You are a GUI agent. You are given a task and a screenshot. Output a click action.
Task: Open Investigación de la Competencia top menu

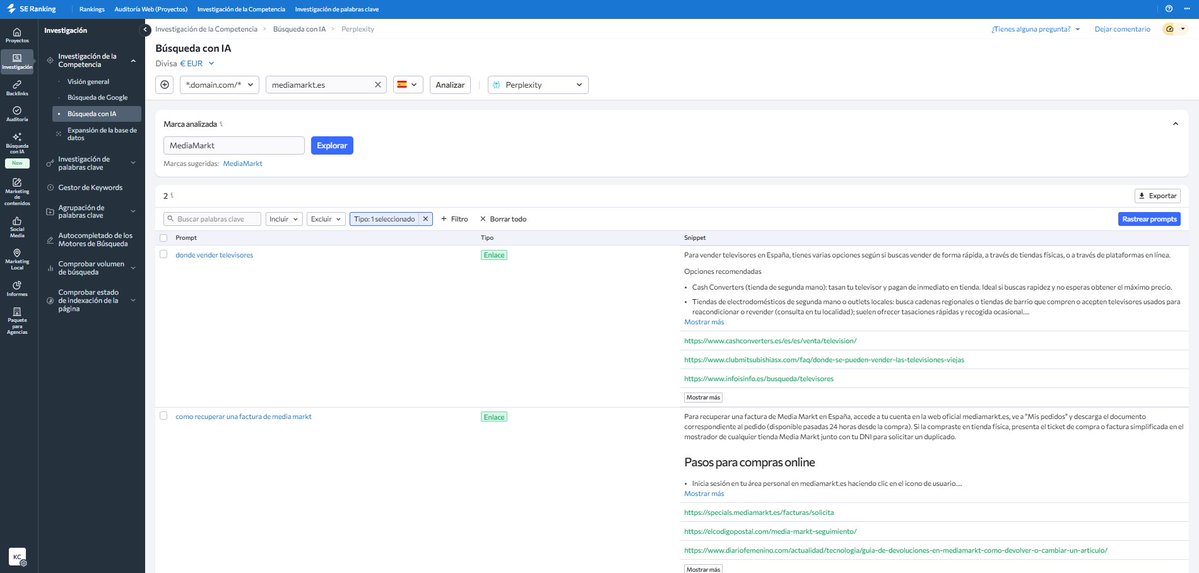point(241,9)
